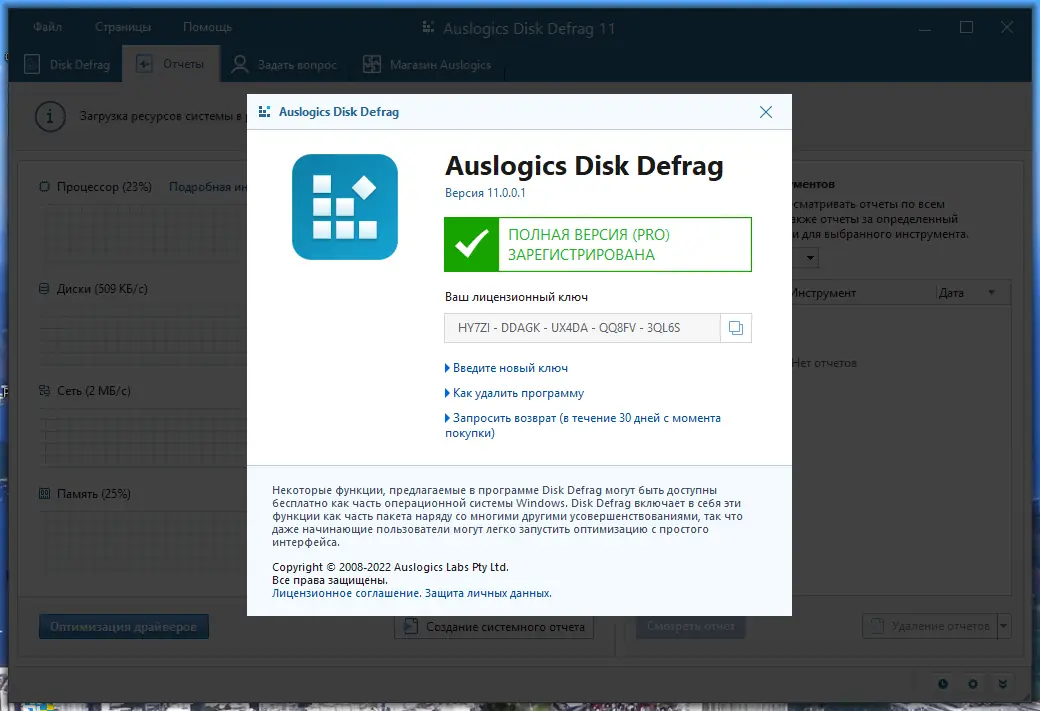This screenshot has width=1040, height=711.
Task: Click the Смотреть отчет button
Action: click(690, 626)
